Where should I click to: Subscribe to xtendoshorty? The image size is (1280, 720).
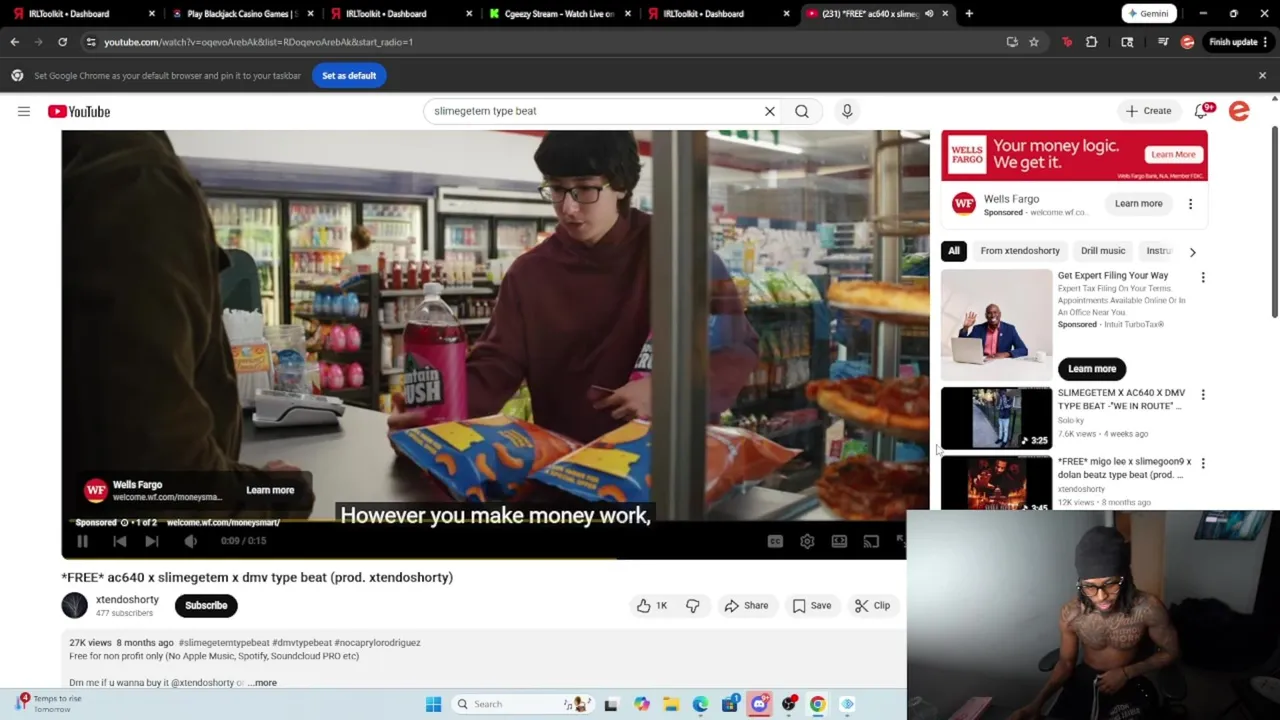(x=206, y=605)
